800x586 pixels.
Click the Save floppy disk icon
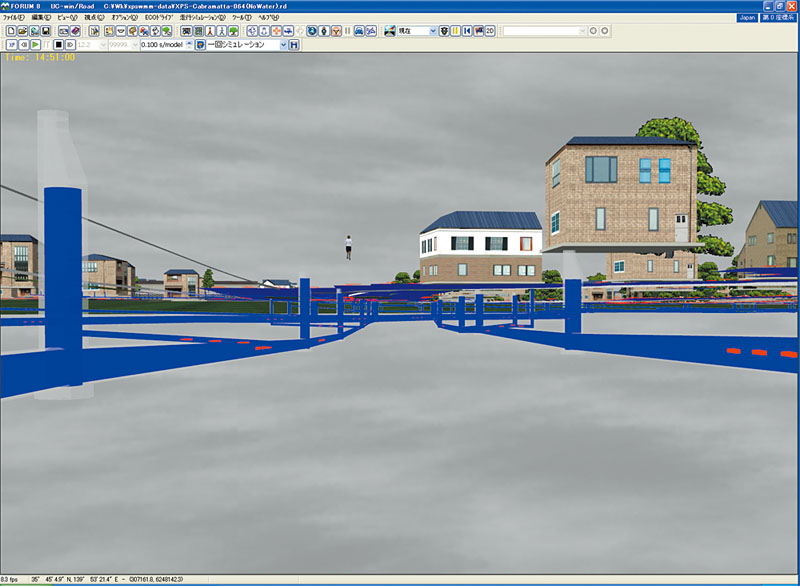(46, 31)
